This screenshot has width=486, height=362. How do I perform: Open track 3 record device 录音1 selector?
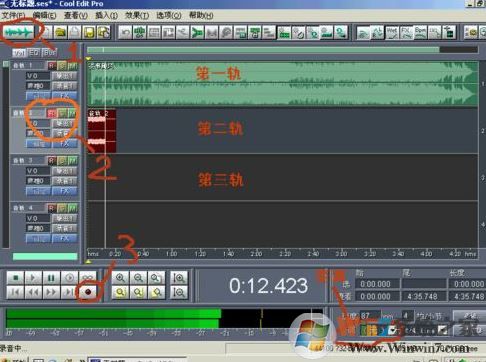coord(64,181)
